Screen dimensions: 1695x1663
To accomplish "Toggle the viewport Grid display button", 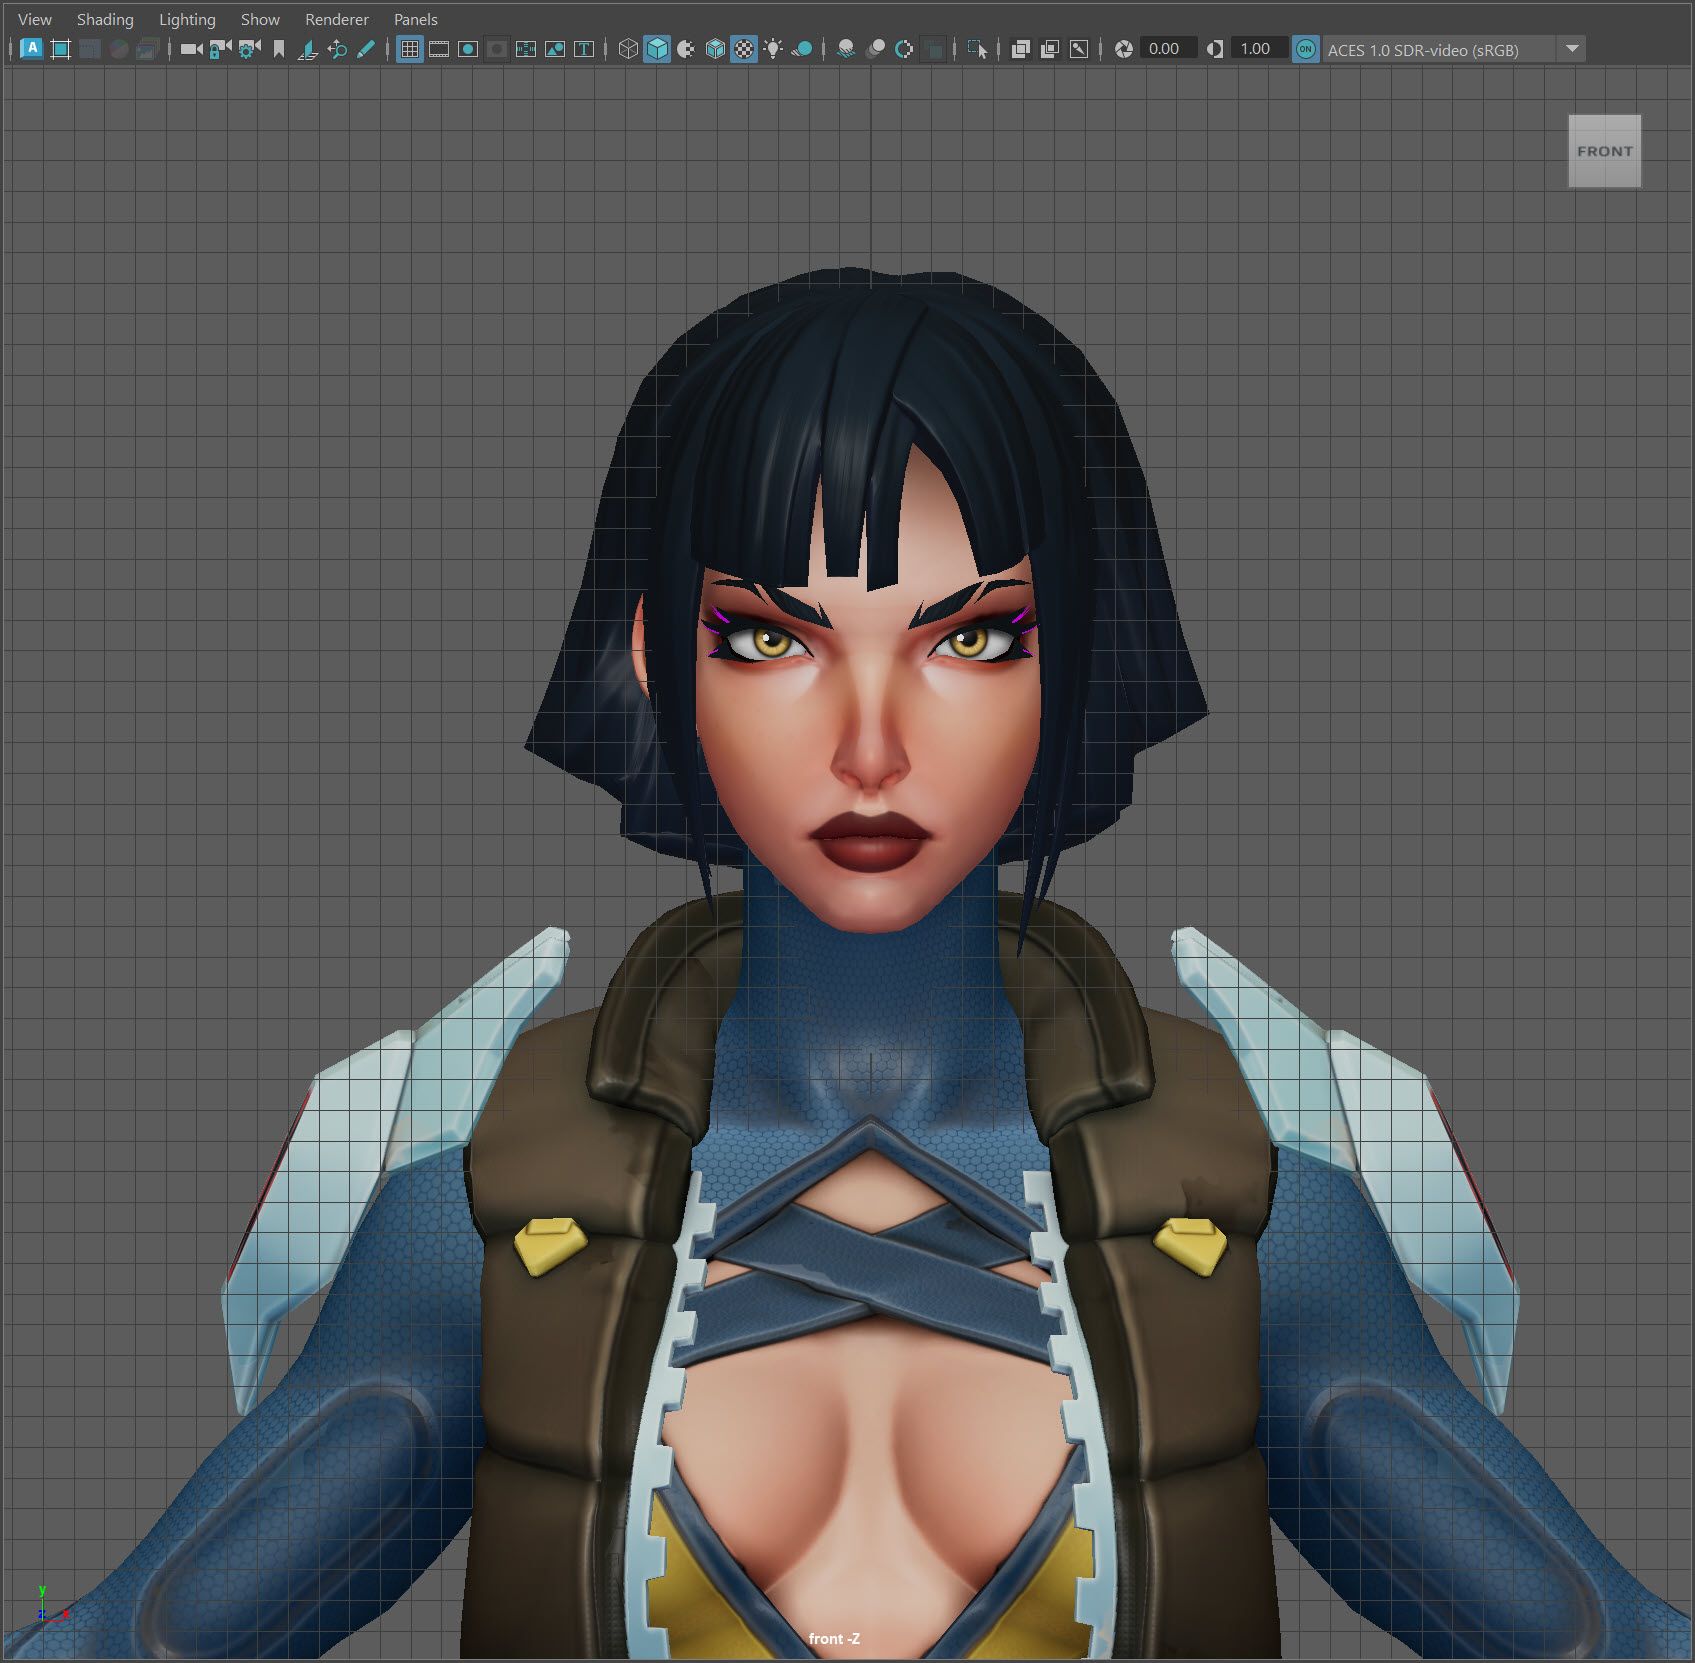I will (x=409, y=49).
